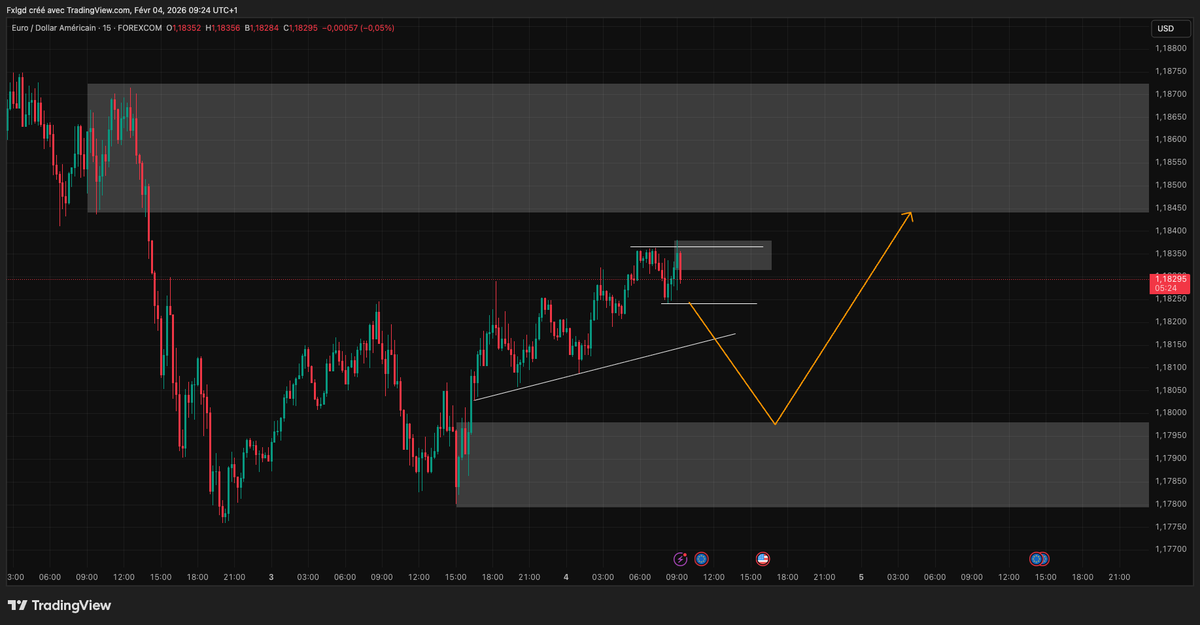The height and width of the screenshot is (625, 1200).
Task: Click the 1,17700 price axis label
Action: [x=1169, y=549]
